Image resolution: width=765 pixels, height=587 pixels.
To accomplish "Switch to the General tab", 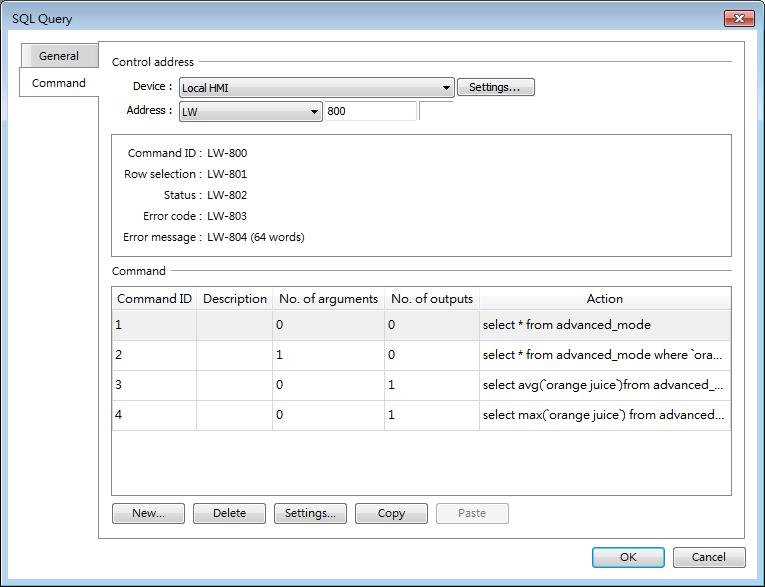I will coord(59,56).
